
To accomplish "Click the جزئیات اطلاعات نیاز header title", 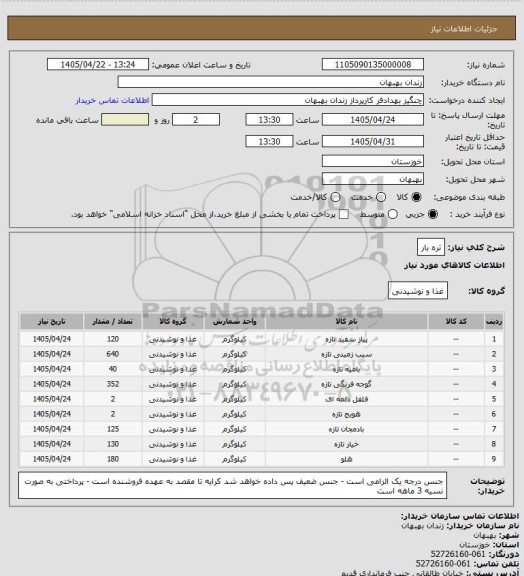I will (464, 29).
